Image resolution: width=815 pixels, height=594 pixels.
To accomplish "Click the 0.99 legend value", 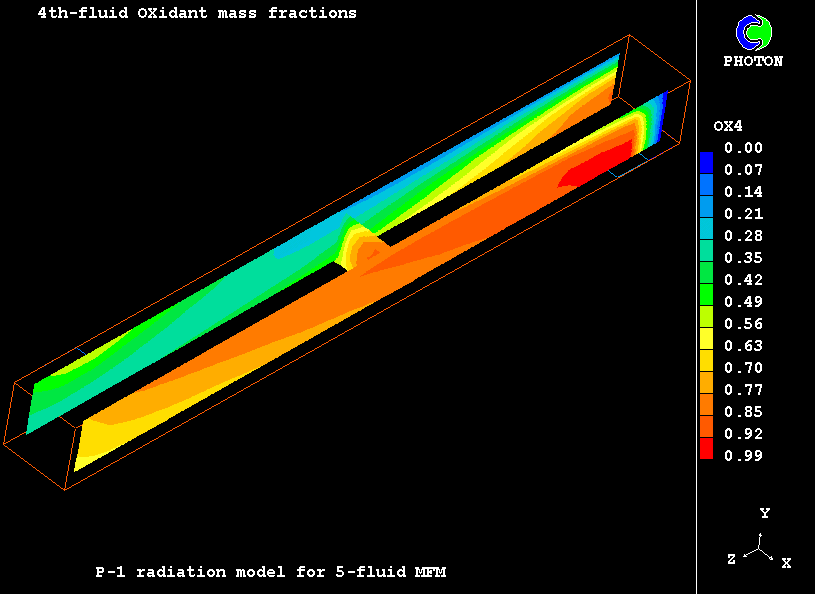I will tap(743, 456).
